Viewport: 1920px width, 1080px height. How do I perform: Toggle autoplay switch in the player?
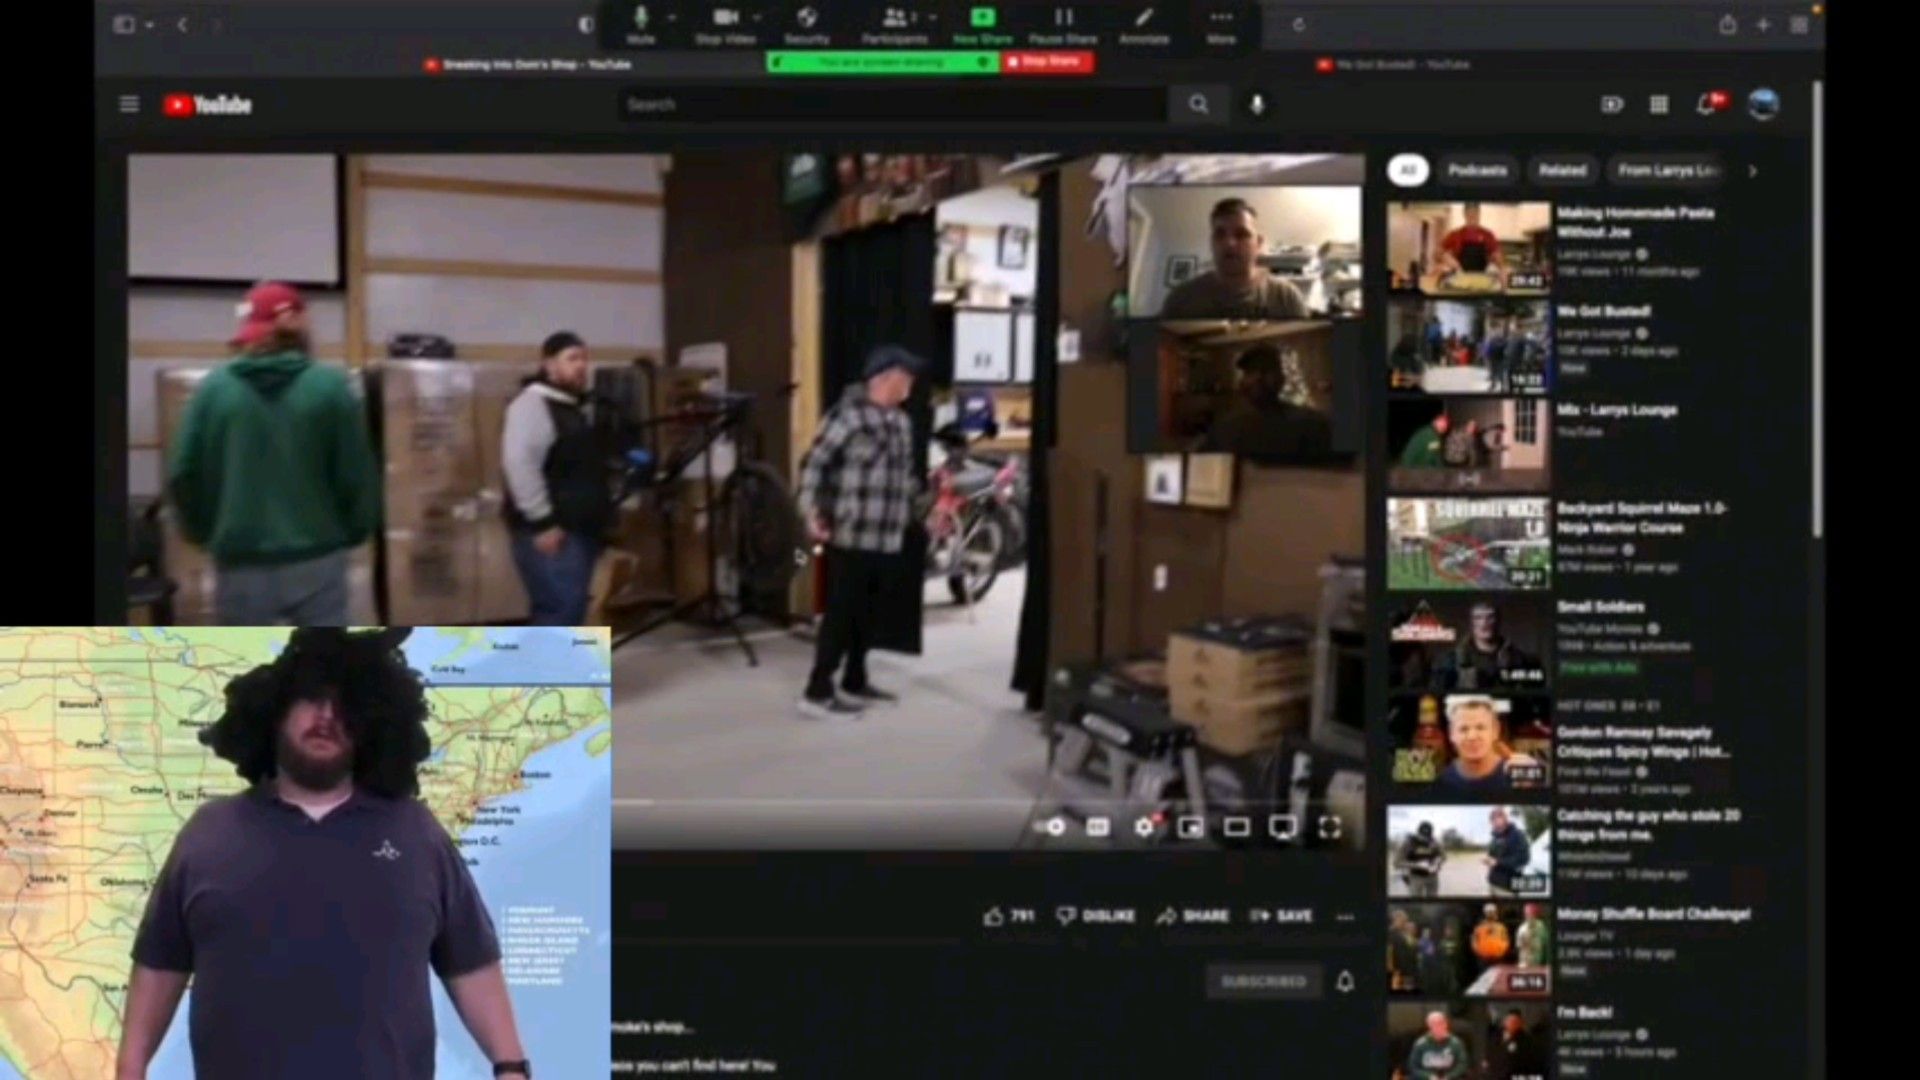coord(1050,827)
